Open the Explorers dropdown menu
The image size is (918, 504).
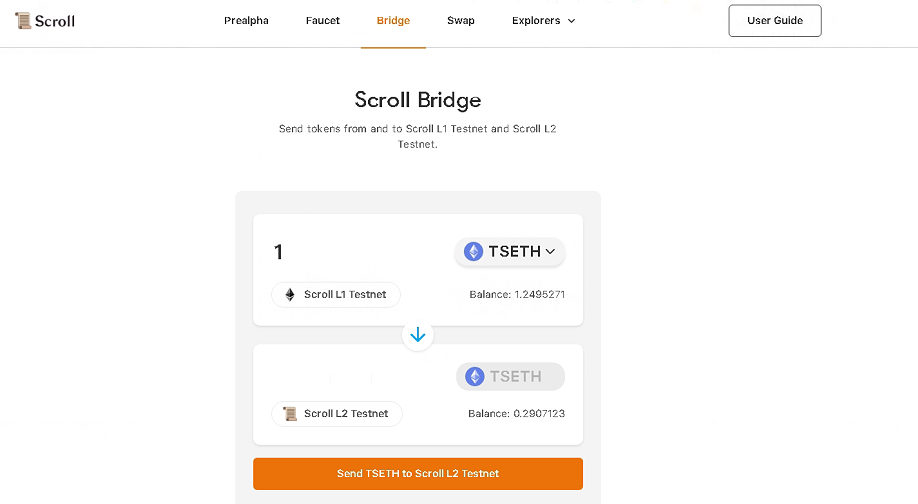543,20
